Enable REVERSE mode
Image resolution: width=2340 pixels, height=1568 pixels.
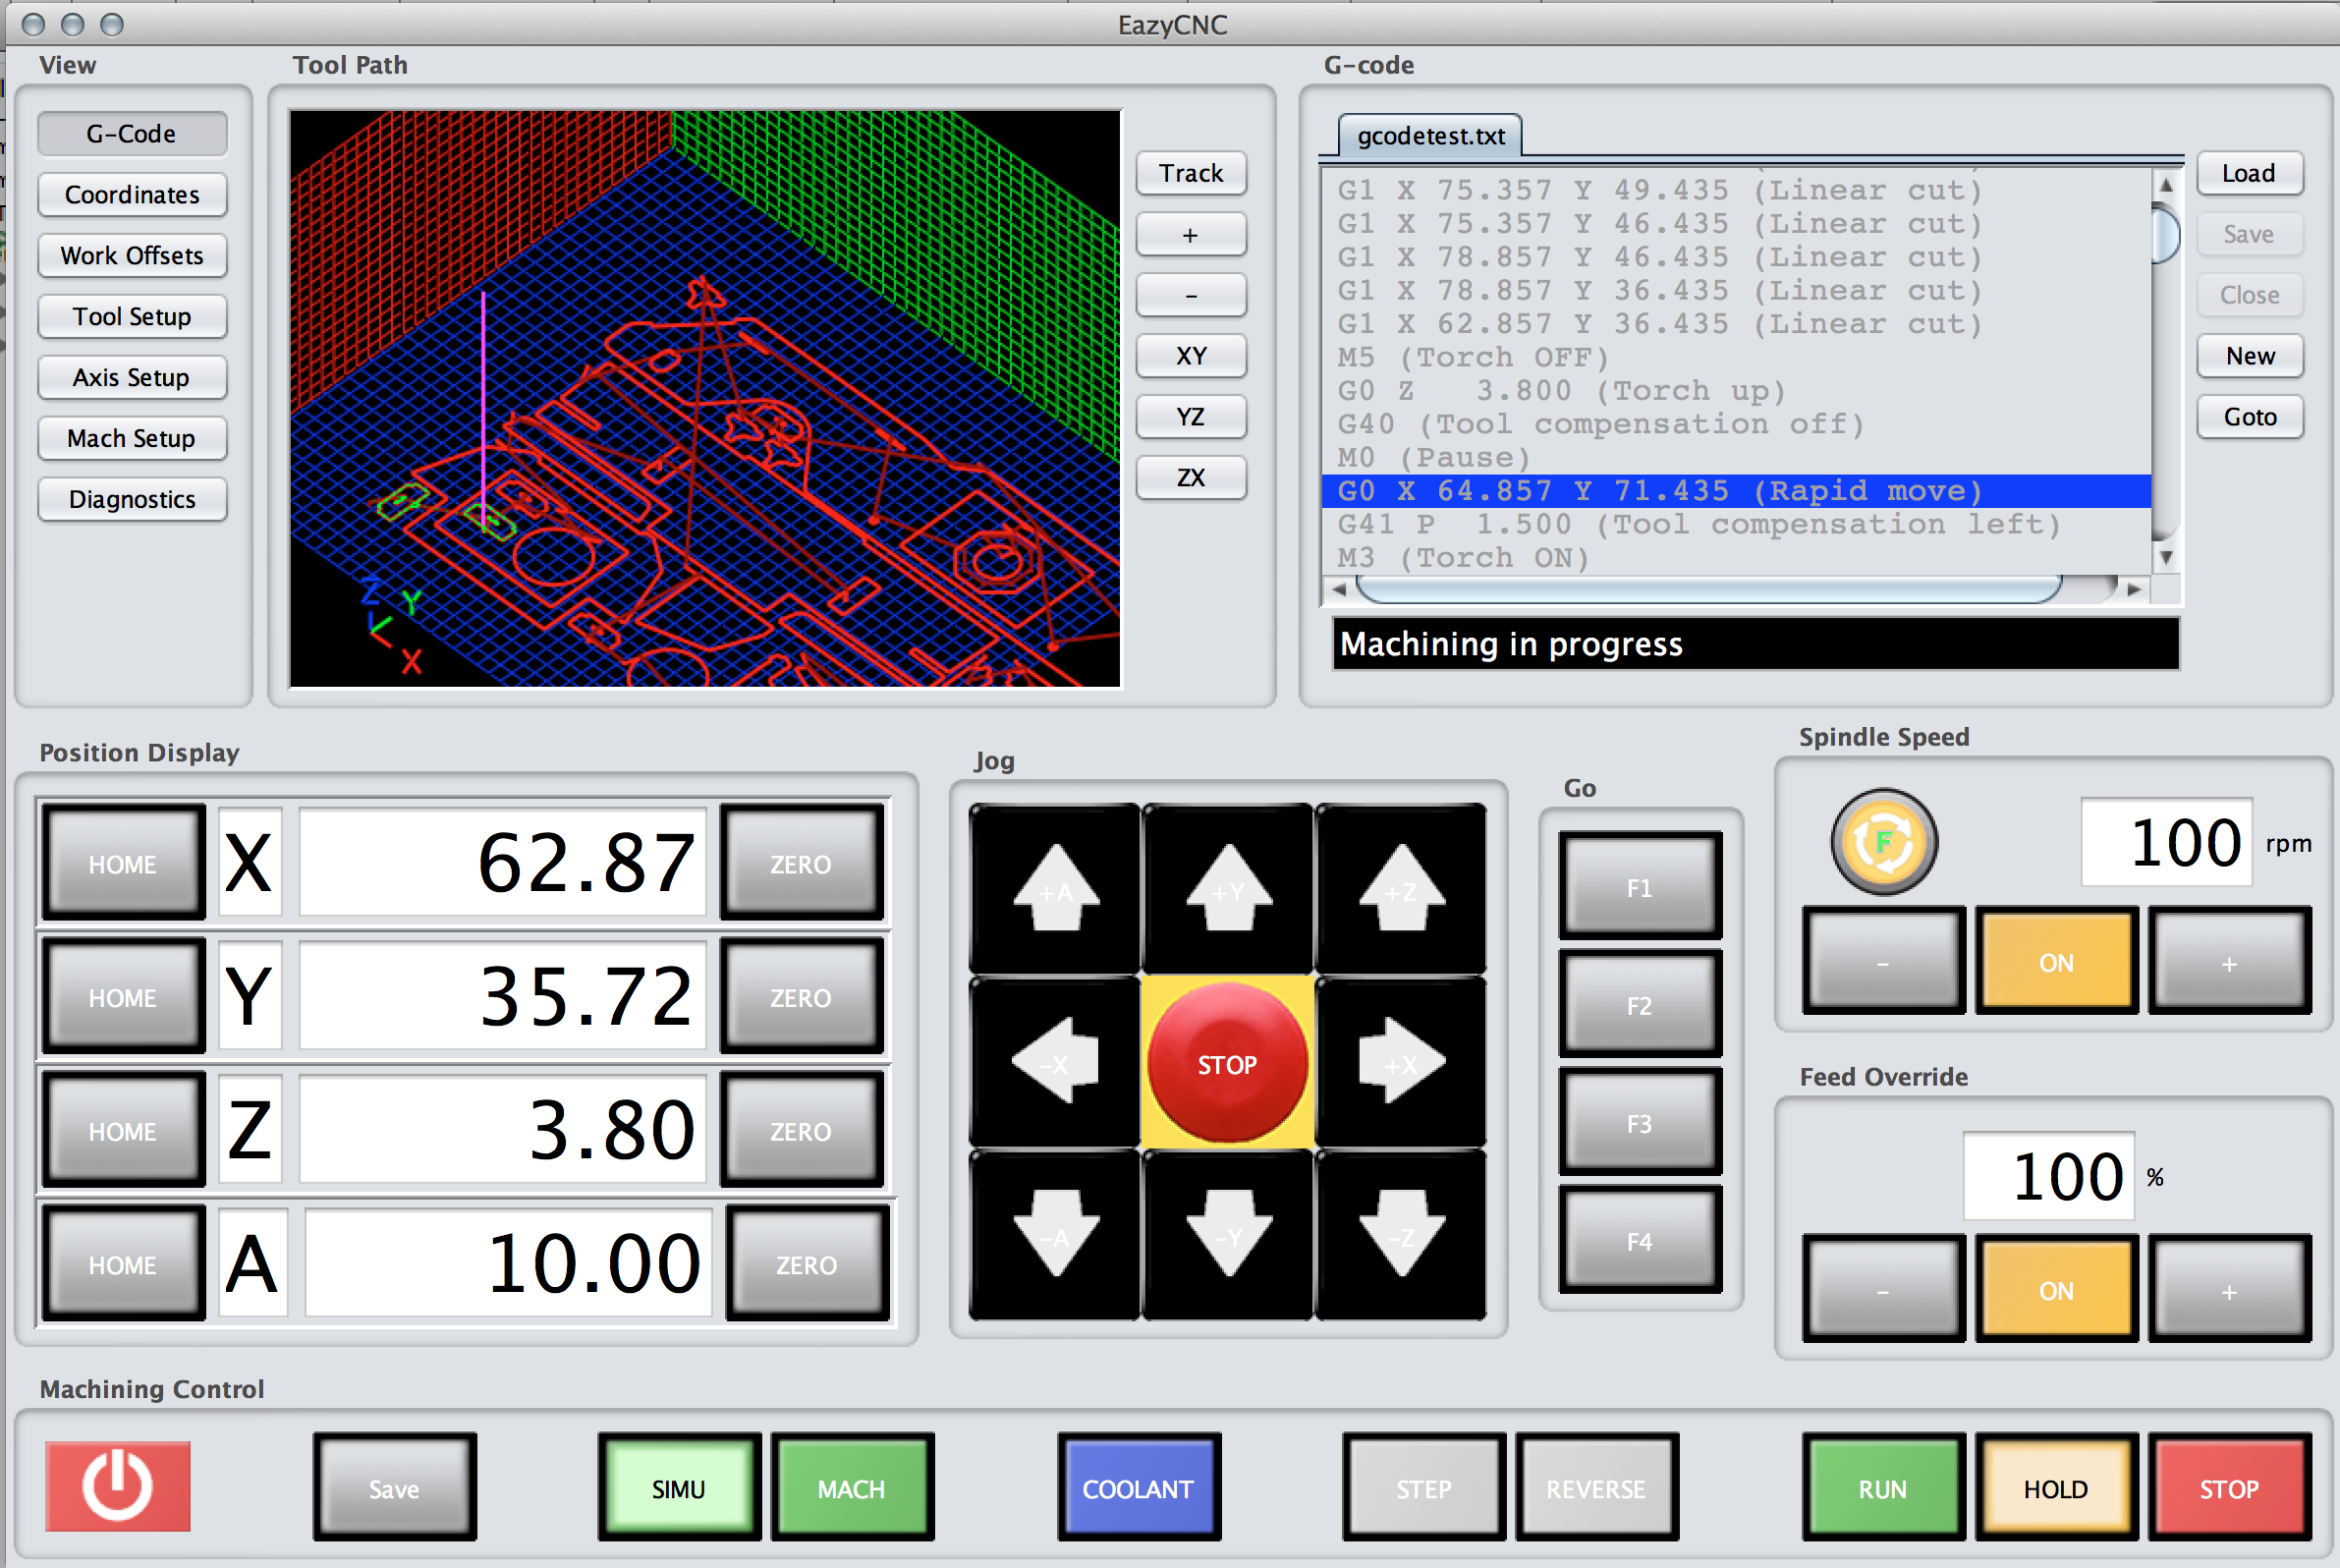tap(1597, 1488)
